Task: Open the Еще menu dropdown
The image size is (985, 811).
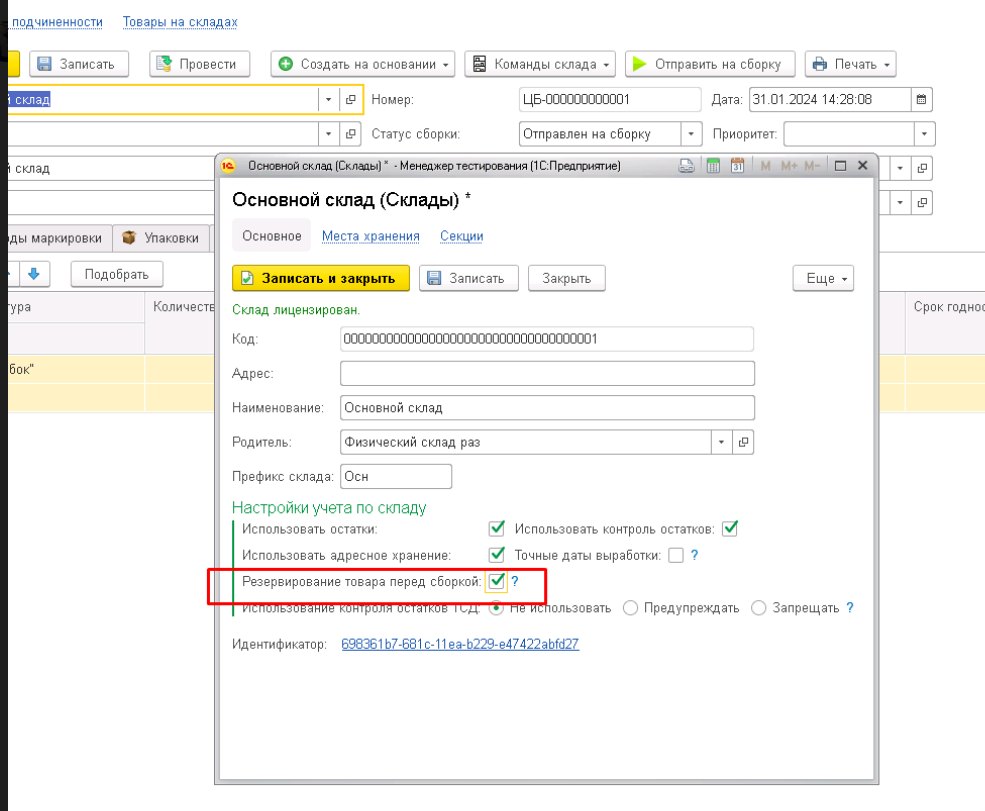Action: click(x=823, y=278)
